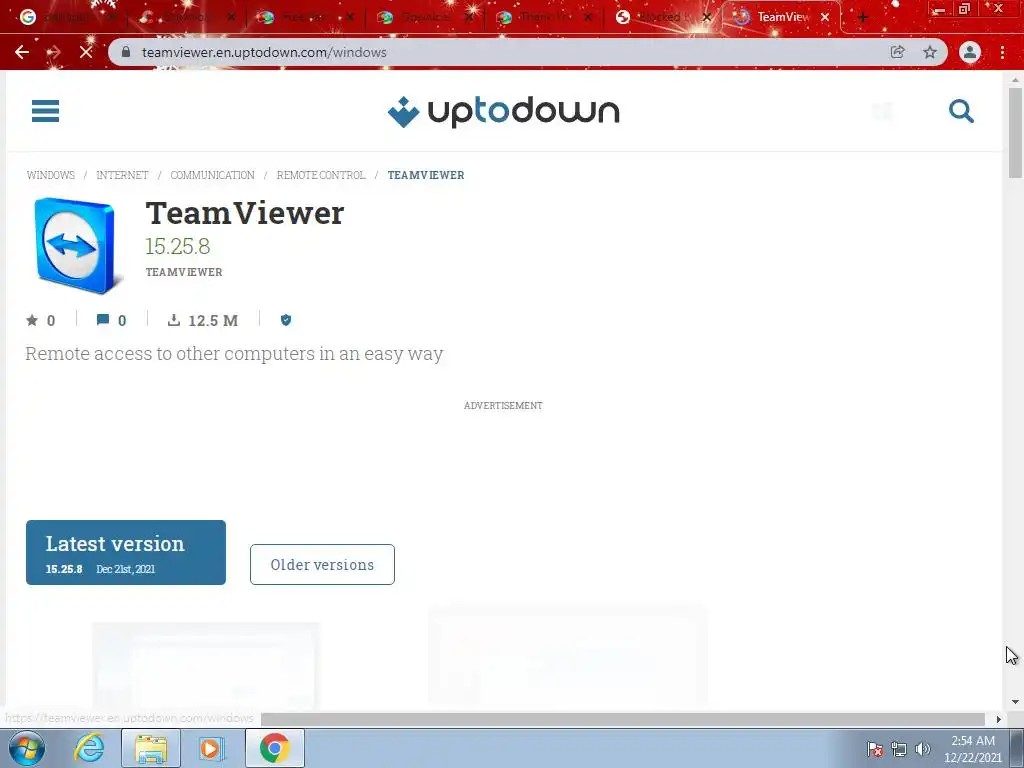Screen dimensions: 1024x768
Task: Open the Uptodown hamburger menu
Action: (45, 111)
